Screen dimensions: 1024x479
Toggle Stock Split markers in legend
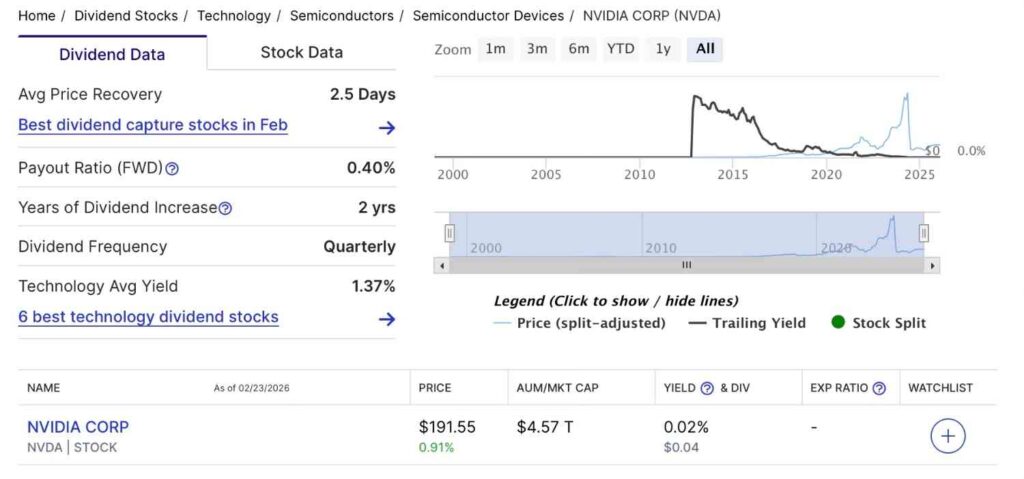(x=878, y=323)
